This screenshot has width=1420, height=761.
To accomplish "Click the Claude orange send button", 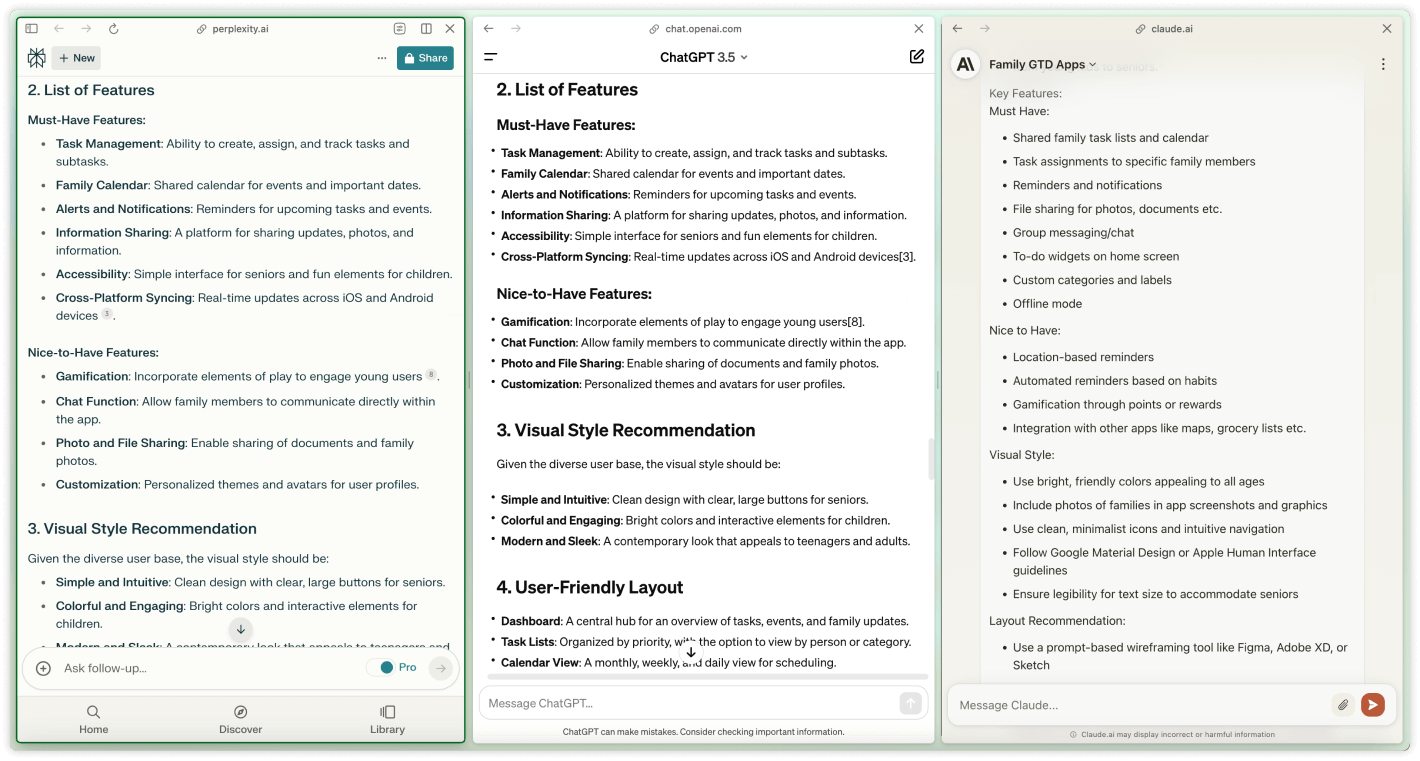I will (1373, 705).
